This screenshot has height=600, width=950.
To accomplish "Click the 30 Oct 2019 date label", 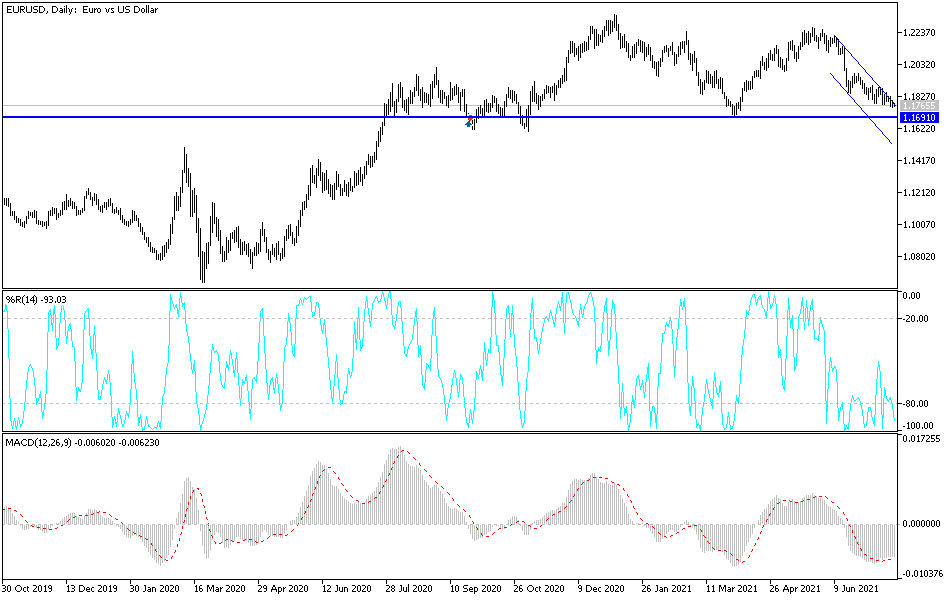I will click(x=29, y=590).
